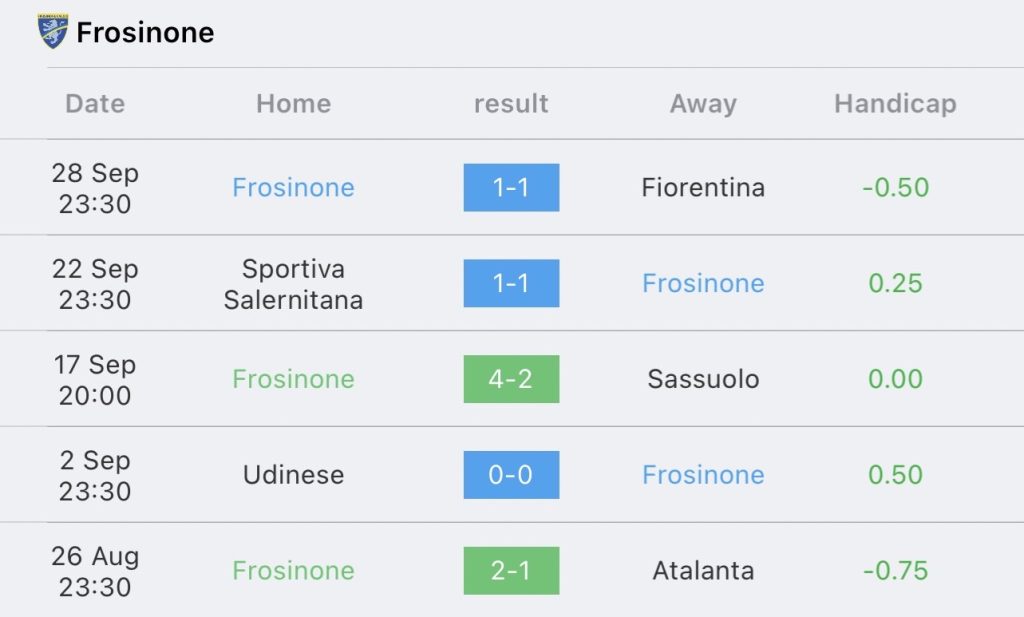The width and height of the screenshot is (1024, 617).
Task: Click the result column header
Action: click(x=511, y=104)
